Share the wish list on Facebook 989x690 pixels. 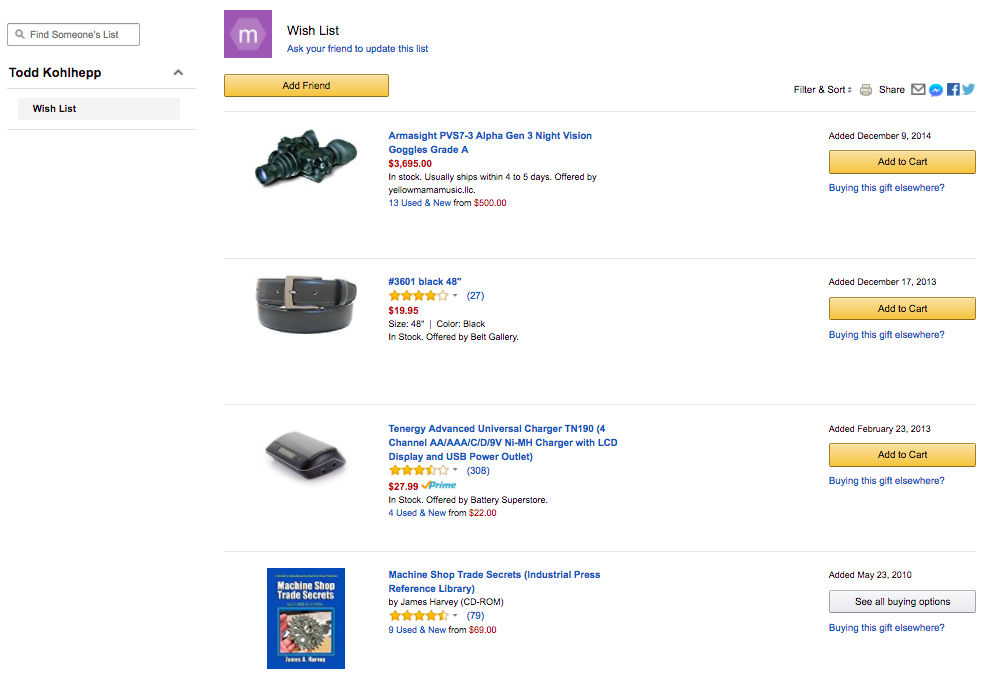pyautogui.click(x=952, y=89)
